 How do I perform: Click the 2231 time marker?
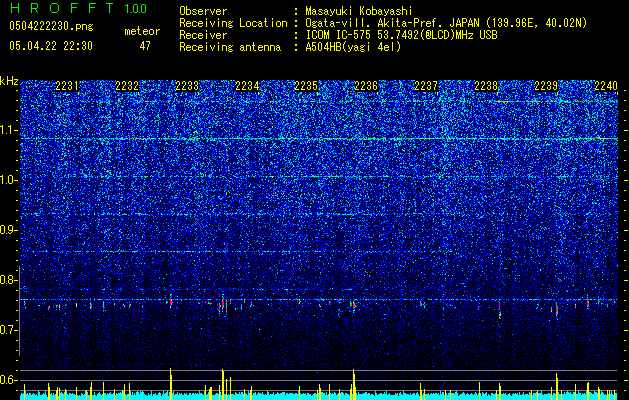tap(67, 86)
